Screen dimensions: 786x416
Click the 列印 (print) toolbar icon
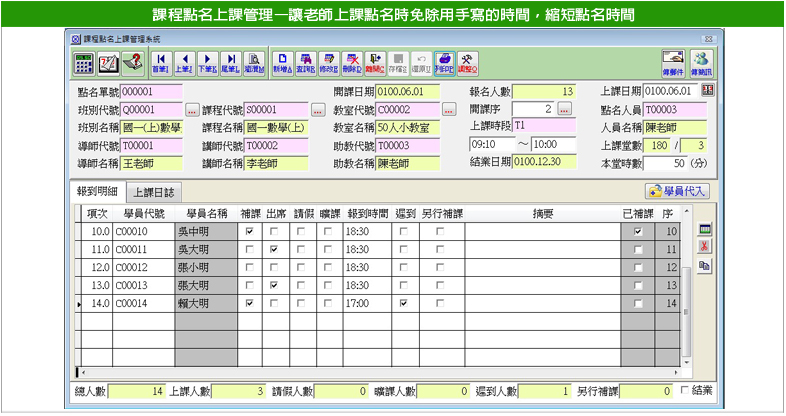445,62
